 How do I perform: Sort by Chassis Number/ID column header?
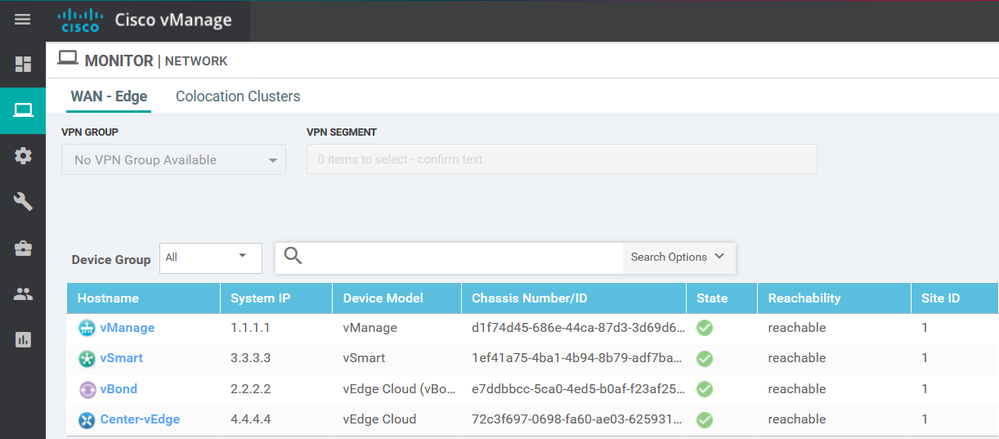(574, 298)
